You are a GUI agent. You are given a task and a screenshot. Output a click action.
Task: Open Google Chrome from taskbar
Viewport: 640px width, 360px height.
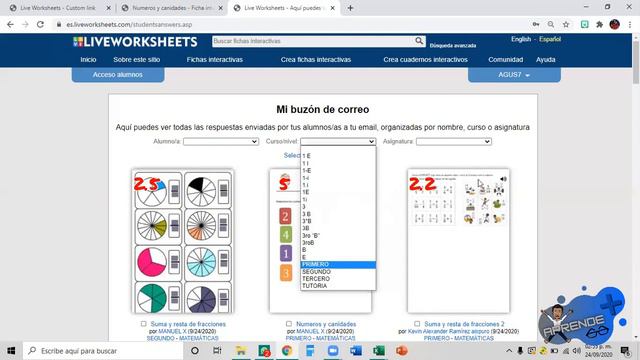point(287,351)
